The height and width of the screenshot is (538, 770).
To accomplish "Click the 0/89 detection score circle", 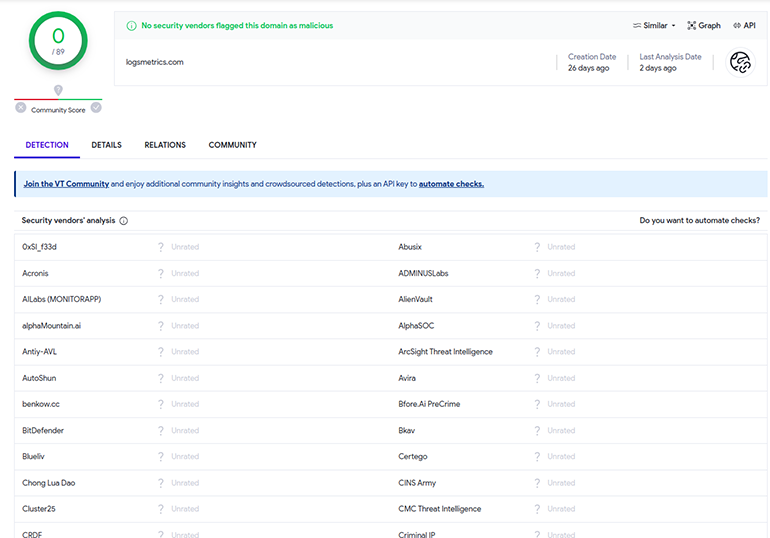I will [58, 41].
